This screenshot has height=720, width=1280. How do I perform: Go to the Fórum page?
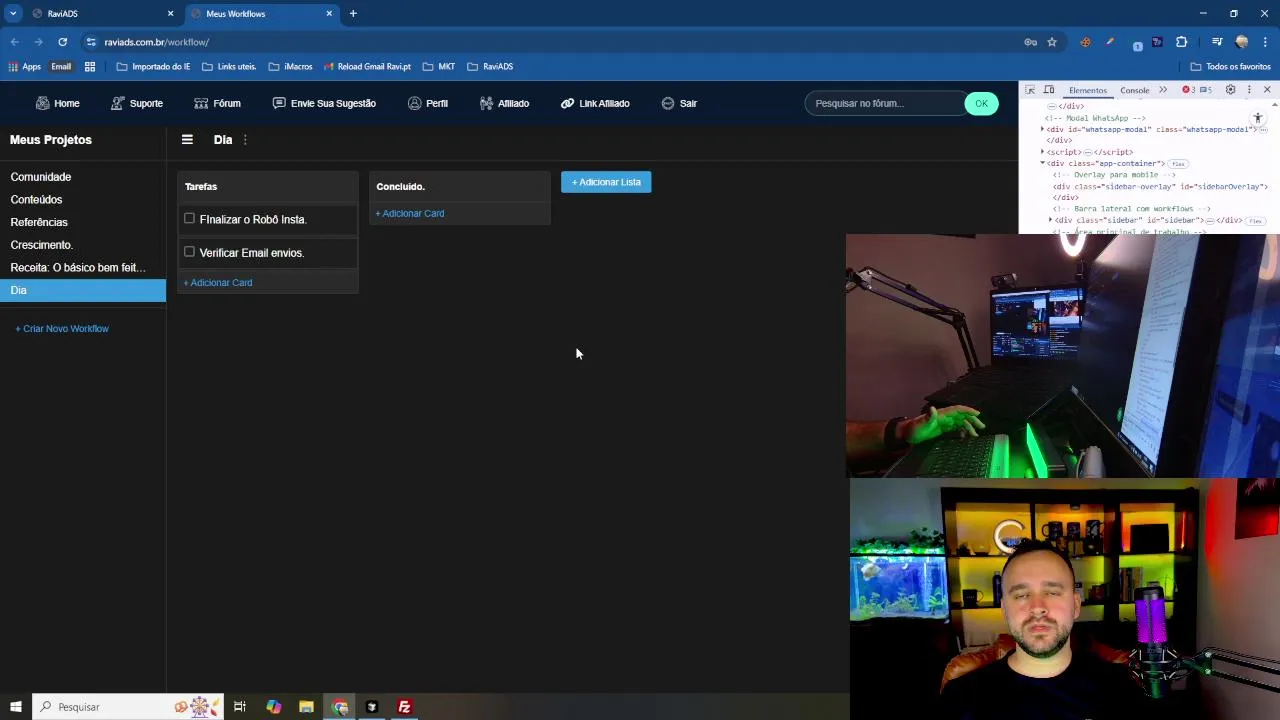tap(217, 103)
